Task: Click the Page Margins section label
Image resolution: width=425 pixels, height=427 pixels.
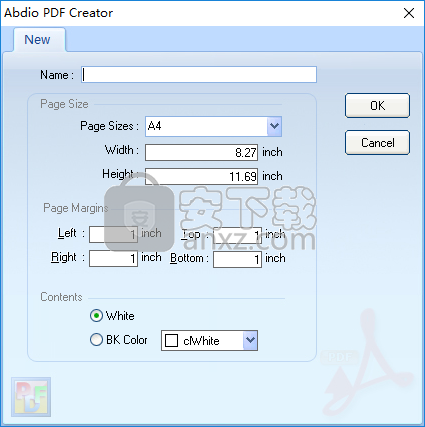Action: coord(76,208)
